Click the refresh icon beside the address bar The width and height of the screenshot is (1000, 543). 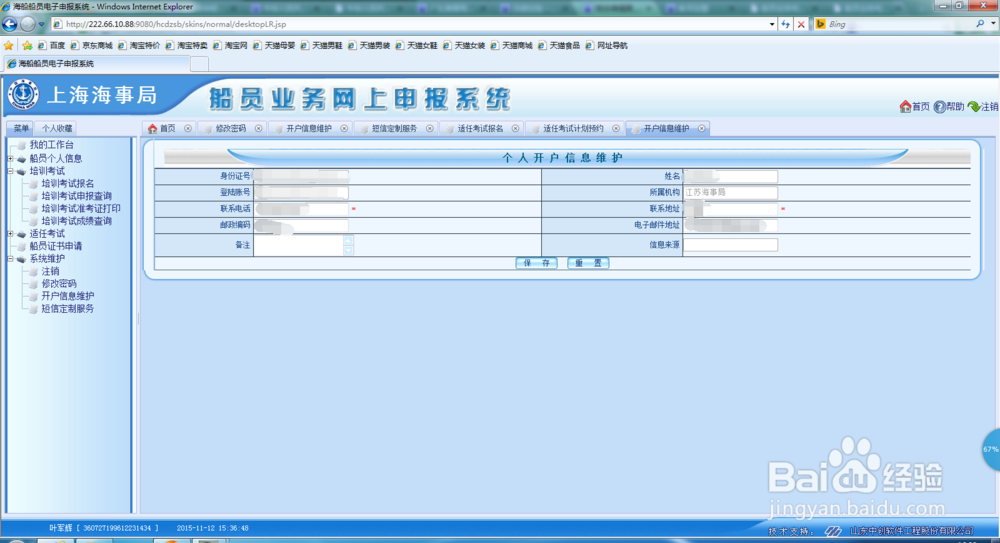(786, 24)
